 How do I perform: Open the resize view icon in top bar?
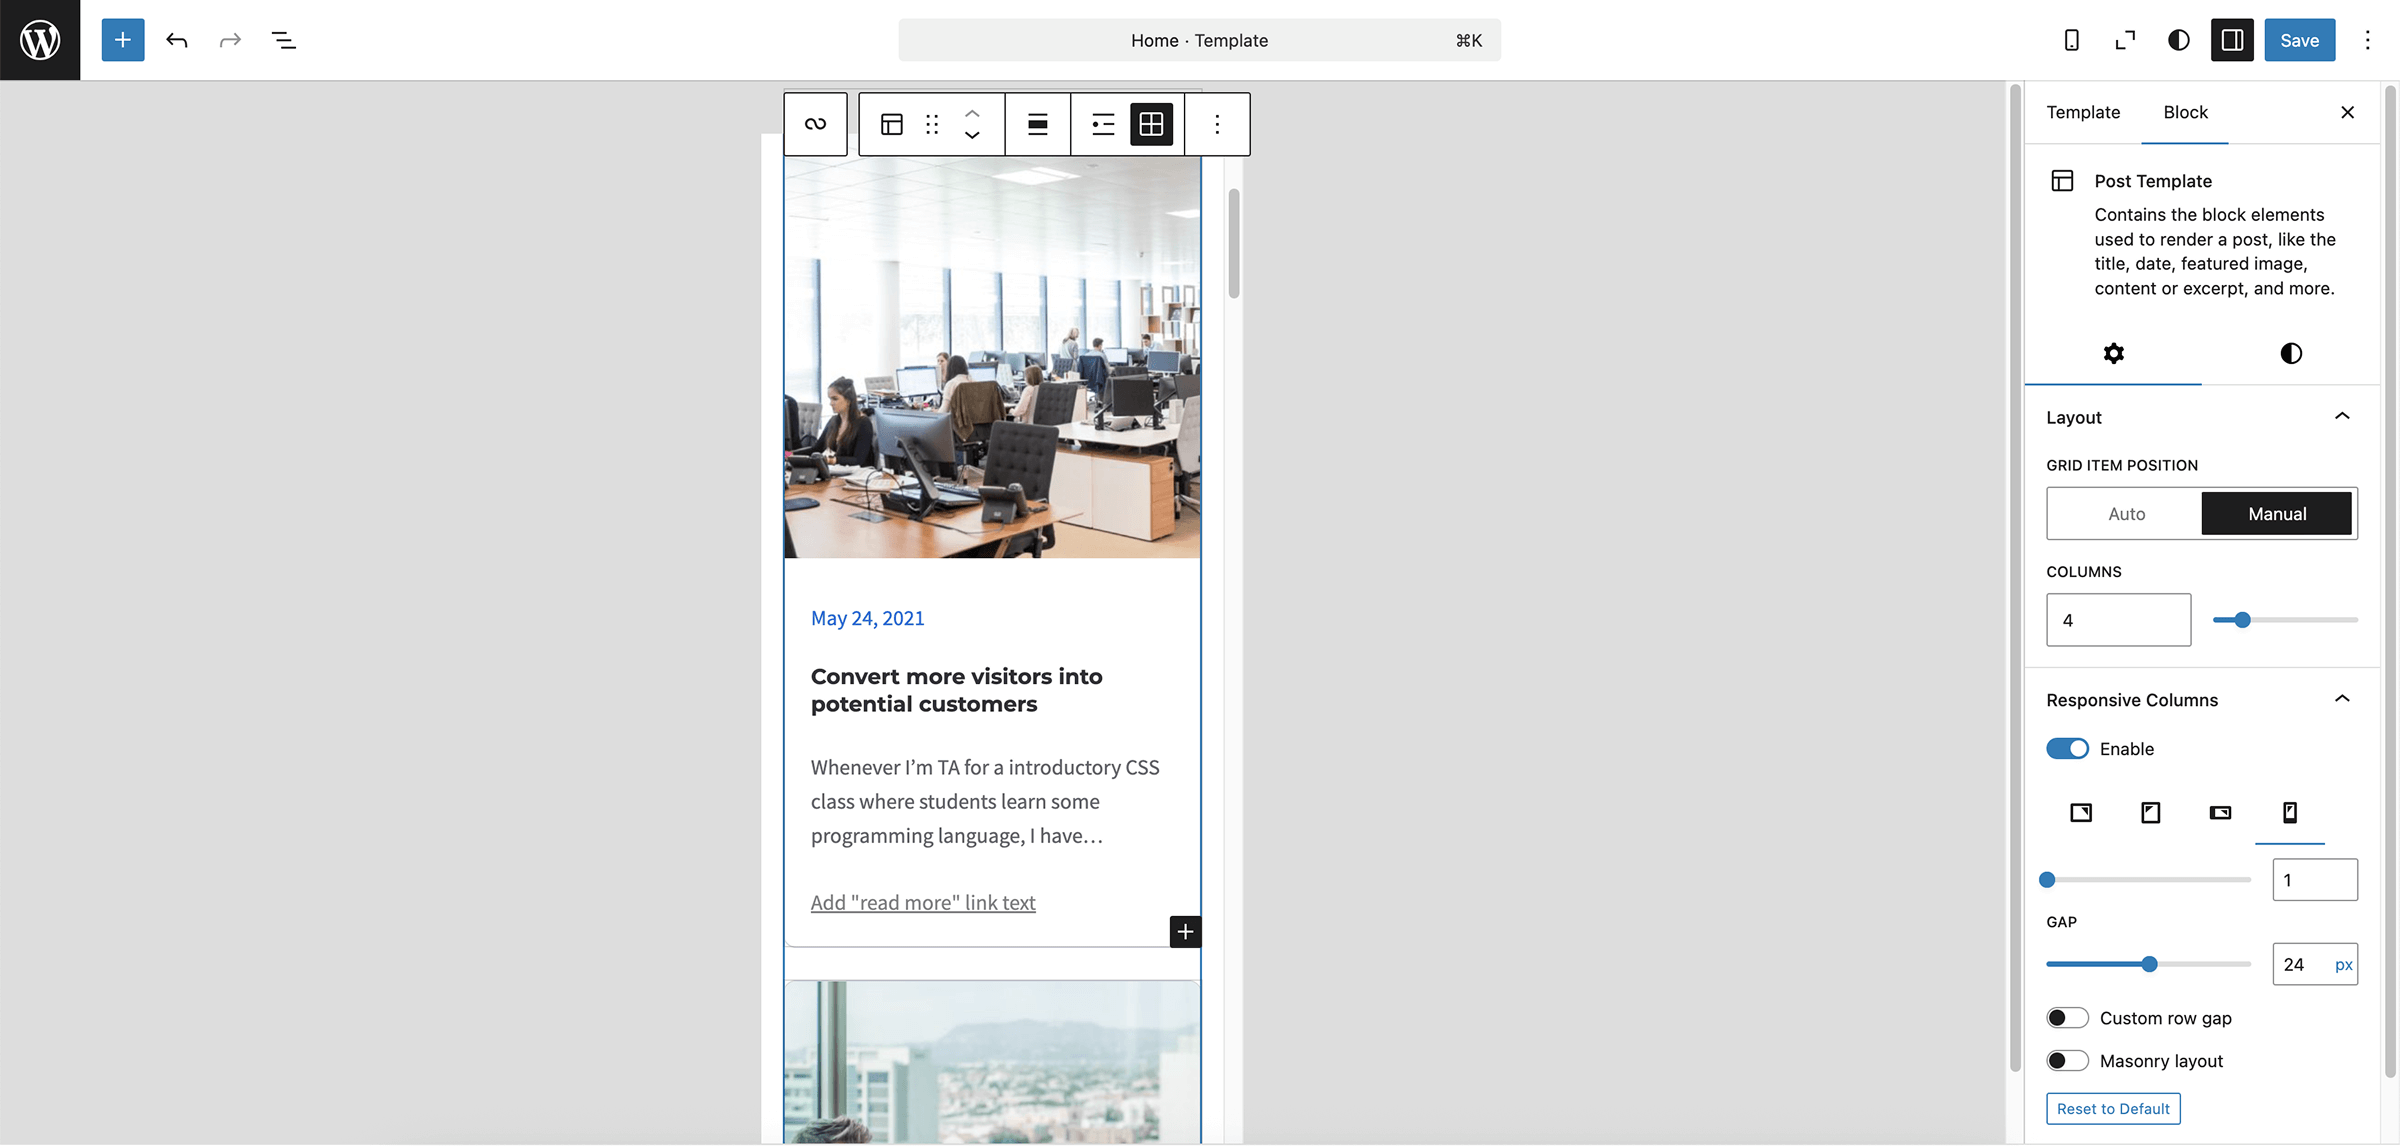pos(2125,40)
